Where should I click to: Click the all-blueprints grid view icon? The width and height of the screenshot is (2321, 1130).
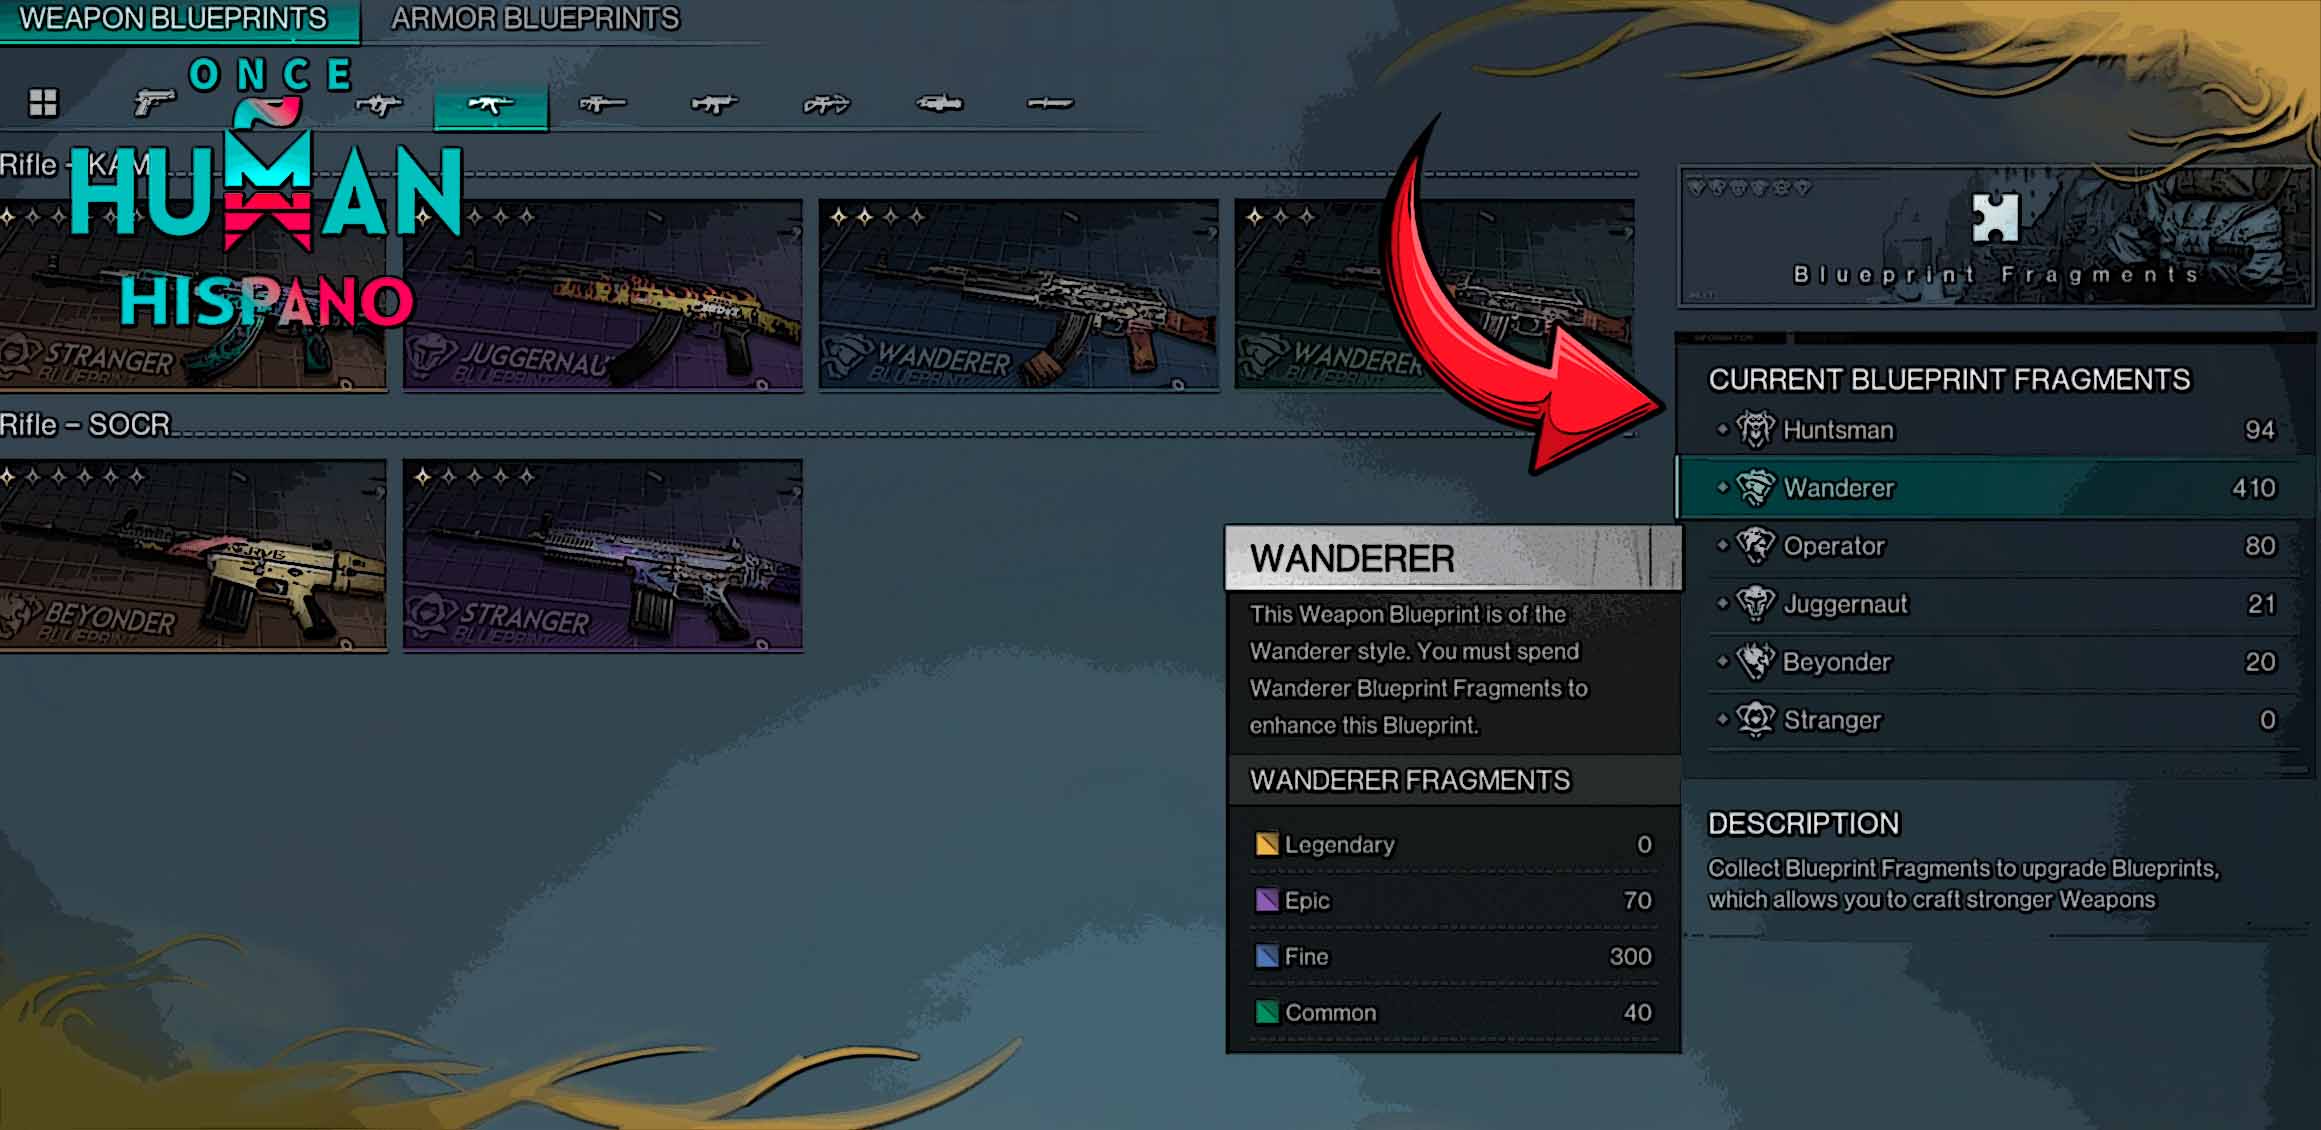(x=43, y=104)
